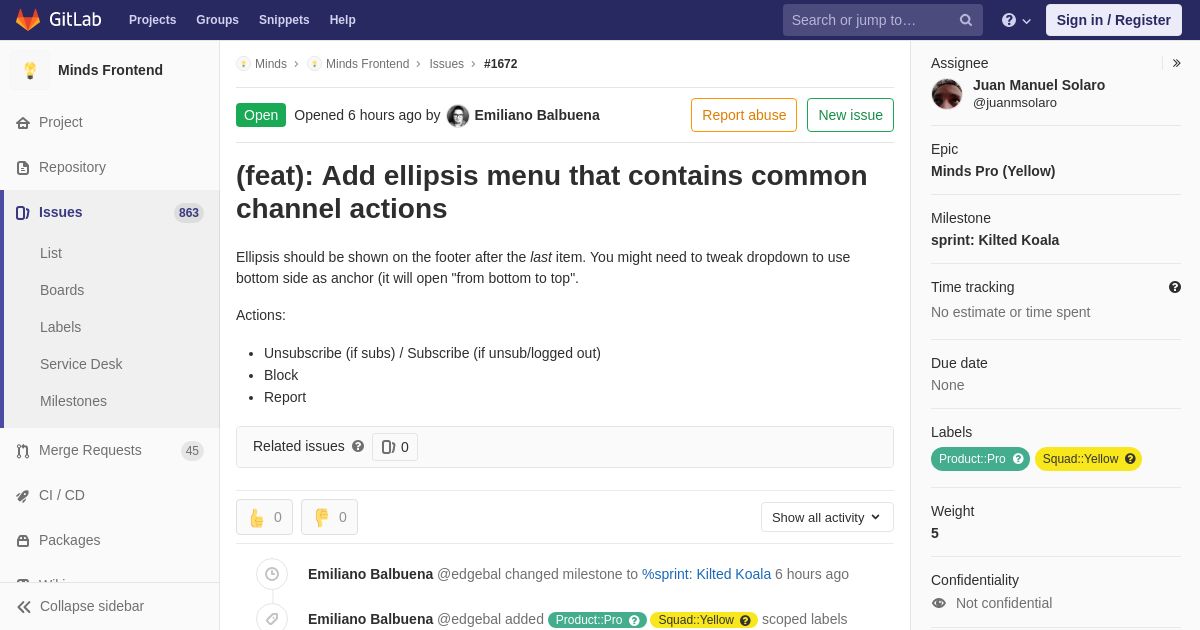
Task: Click the search magnifier icon
Action: [966, 20]
